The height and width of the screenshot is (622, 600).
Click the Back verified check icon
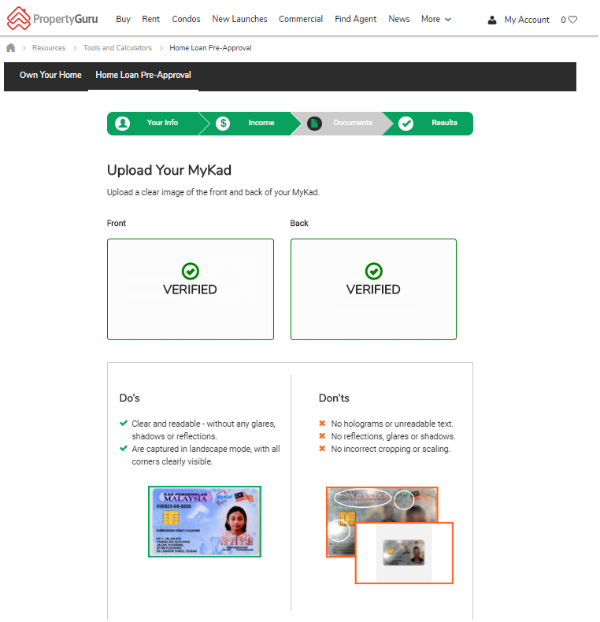coord(374,271)
